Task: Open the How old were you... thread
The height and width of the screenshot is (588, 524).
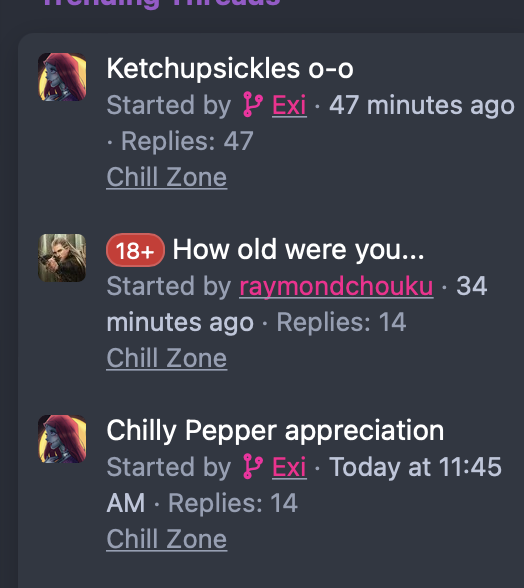Action: [298, 249]
